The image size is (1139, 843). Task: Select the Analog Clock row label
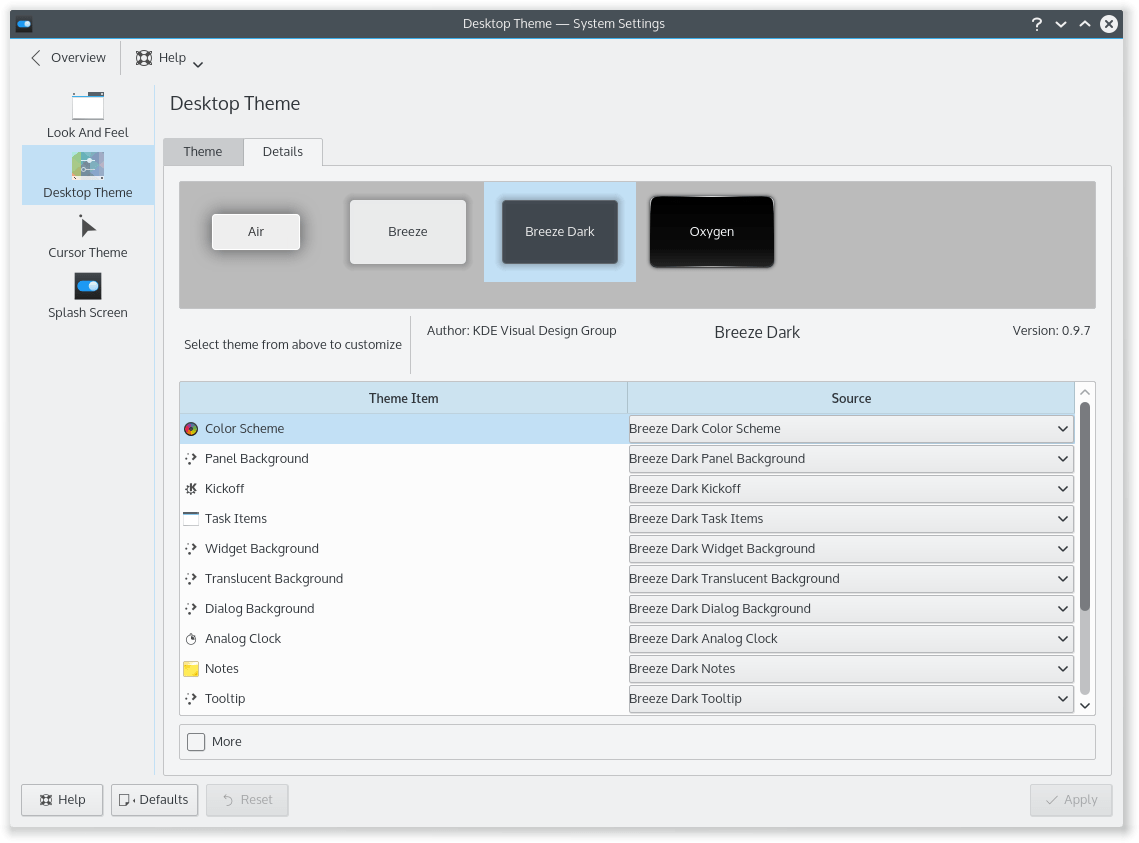click(243, 639)
